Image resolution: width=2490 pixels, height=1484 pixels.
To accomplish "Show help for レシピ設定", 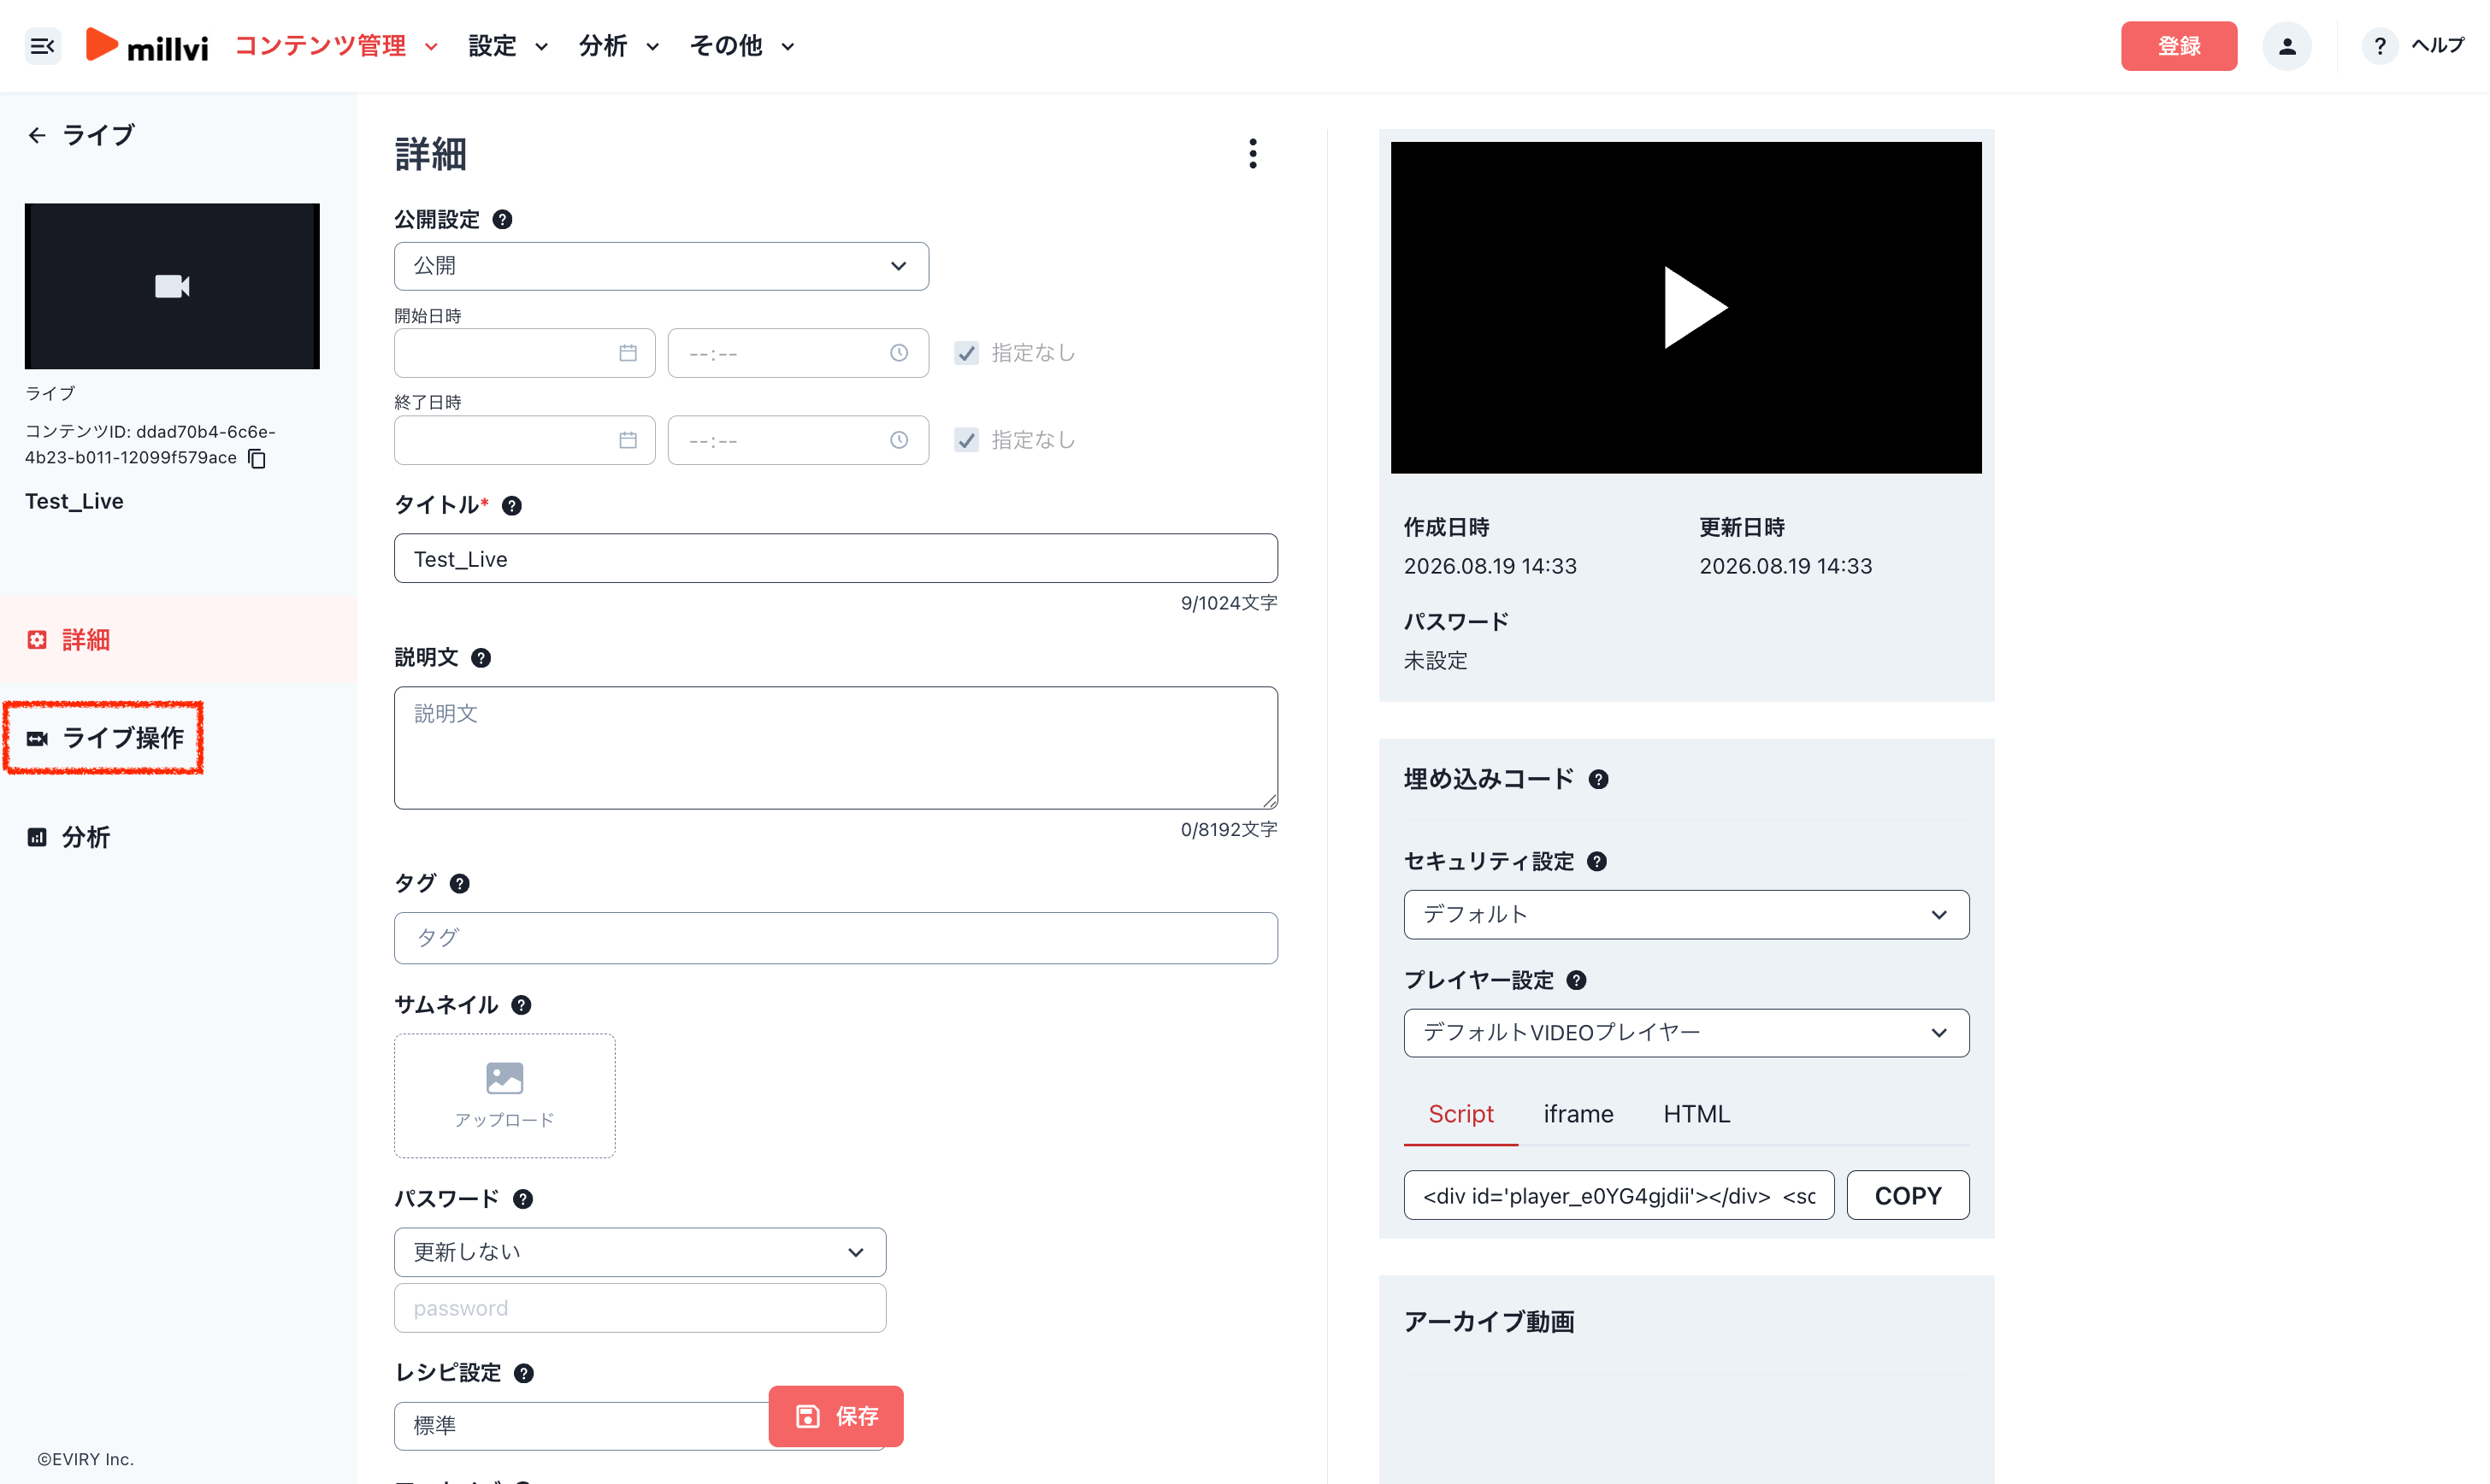I will click(524, 1373).
